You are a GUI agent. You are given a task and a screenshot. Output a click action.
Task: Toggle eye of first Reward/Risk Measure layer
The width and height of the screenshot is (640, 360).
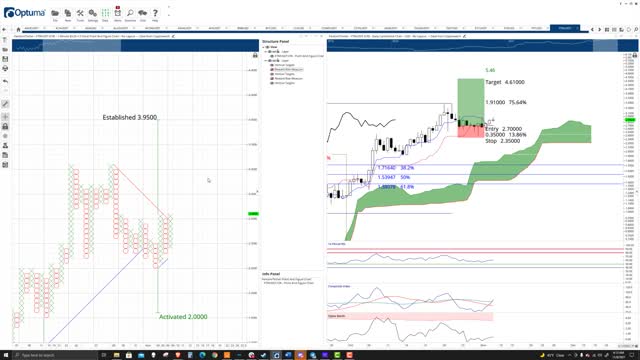272,69
